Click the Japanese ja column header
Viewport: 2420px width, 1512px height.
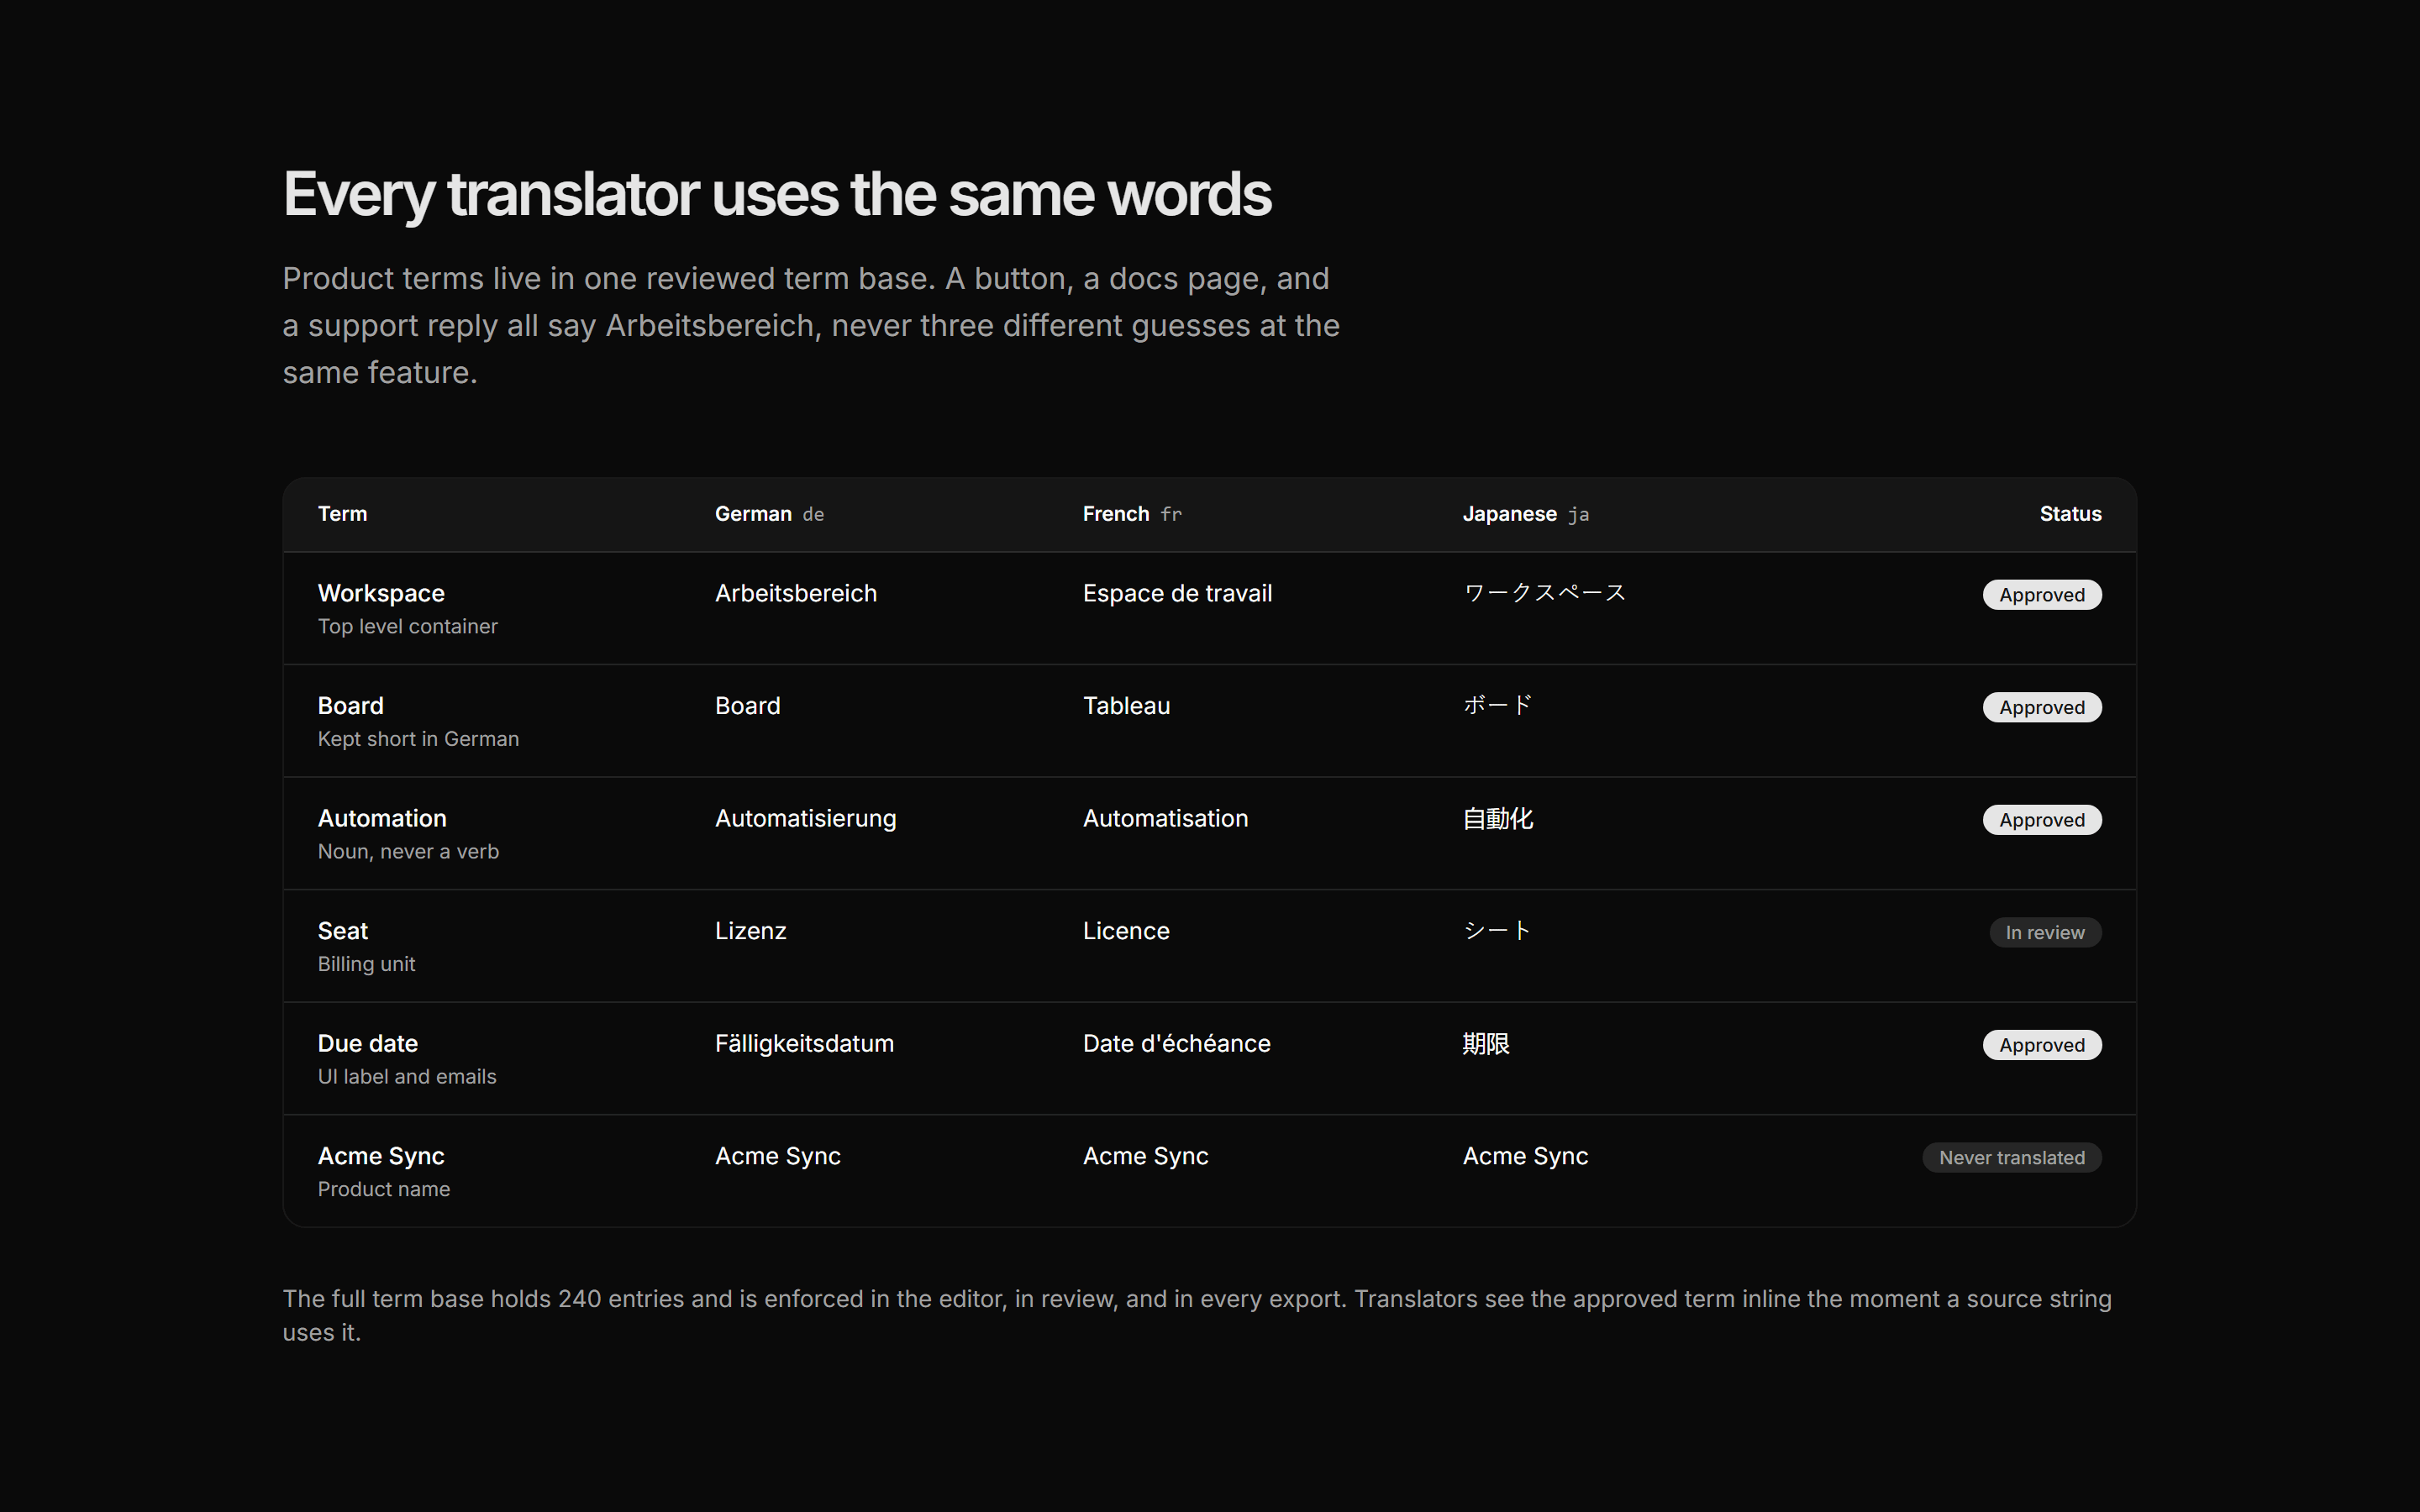[1526, 514]
